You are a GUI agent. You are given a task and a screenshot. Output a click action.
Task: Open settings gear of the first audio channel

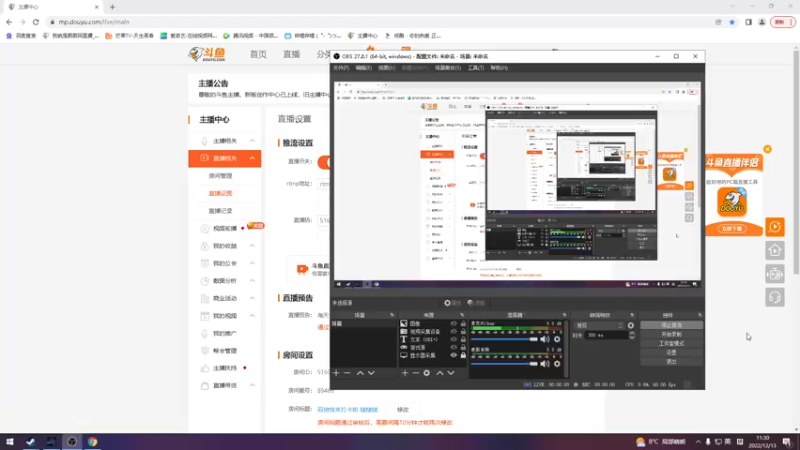pyautogui.click(x=557, y=339)
